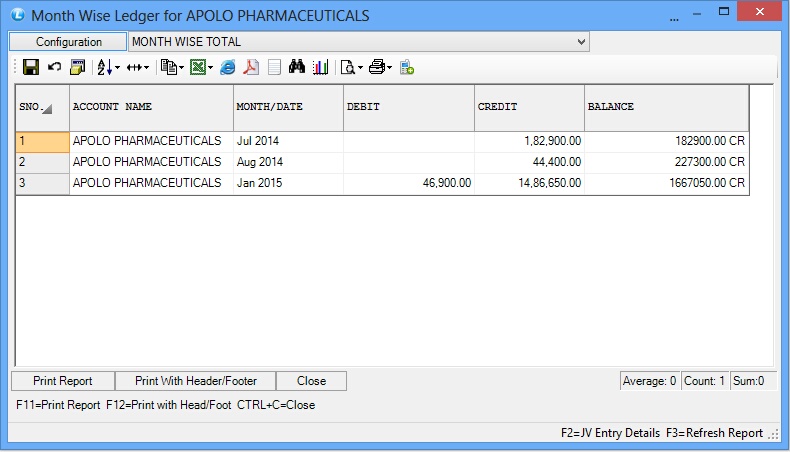The width and height of the screenshot is (790, 452).
Task: Click the Printer icon
Action: point(377,67)
